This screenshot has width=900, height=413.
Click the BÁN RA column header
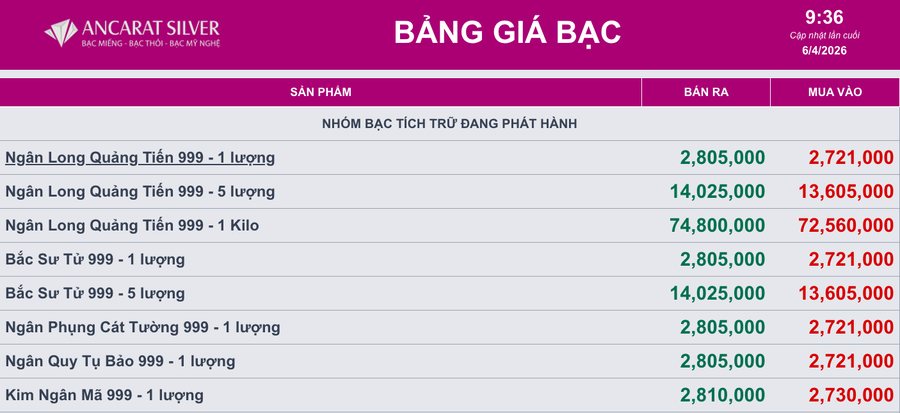pyautogui.click(x=705, y=92)
